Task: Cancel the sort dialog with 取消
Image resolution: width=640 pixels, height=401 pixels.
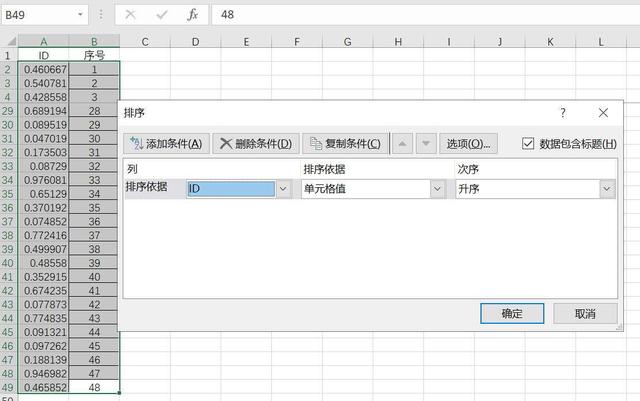Action: click(585, 314)
